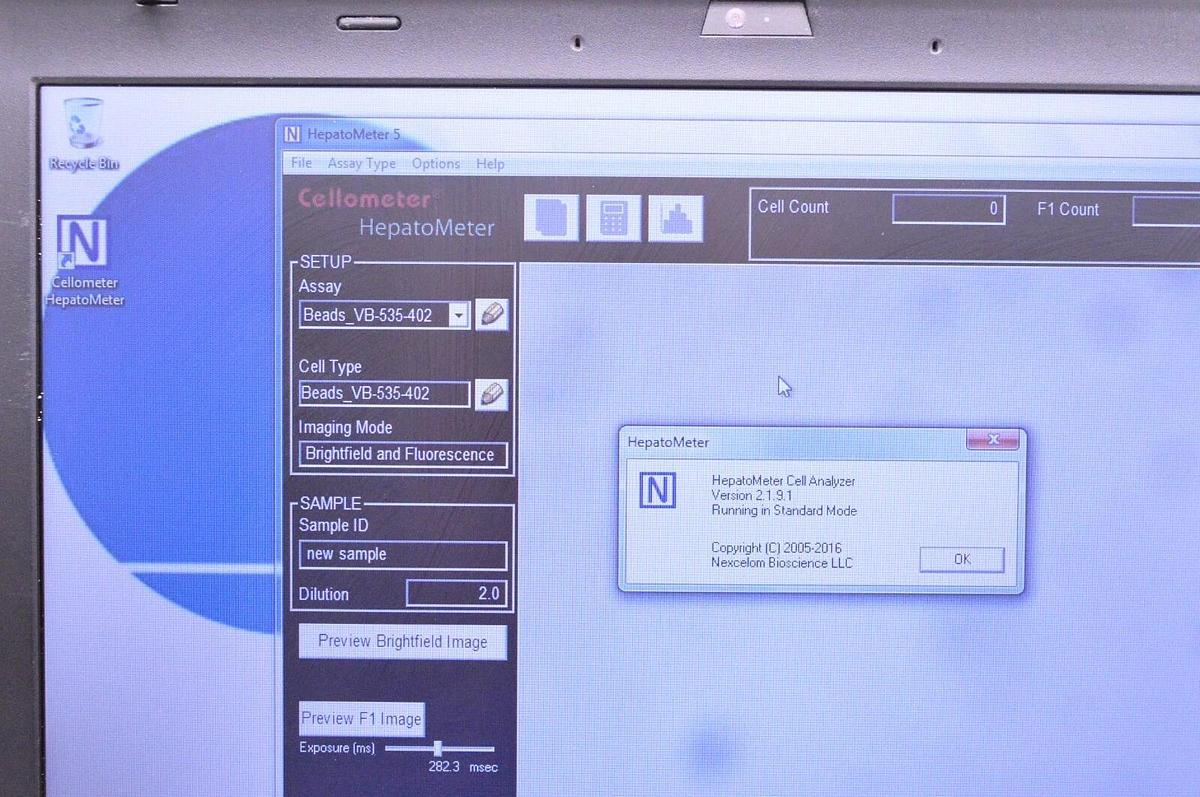Screen dimensions: 1200x797
Task: Click the F1 Count value box
Action: pyautogui.click(x=1166, y=210)
